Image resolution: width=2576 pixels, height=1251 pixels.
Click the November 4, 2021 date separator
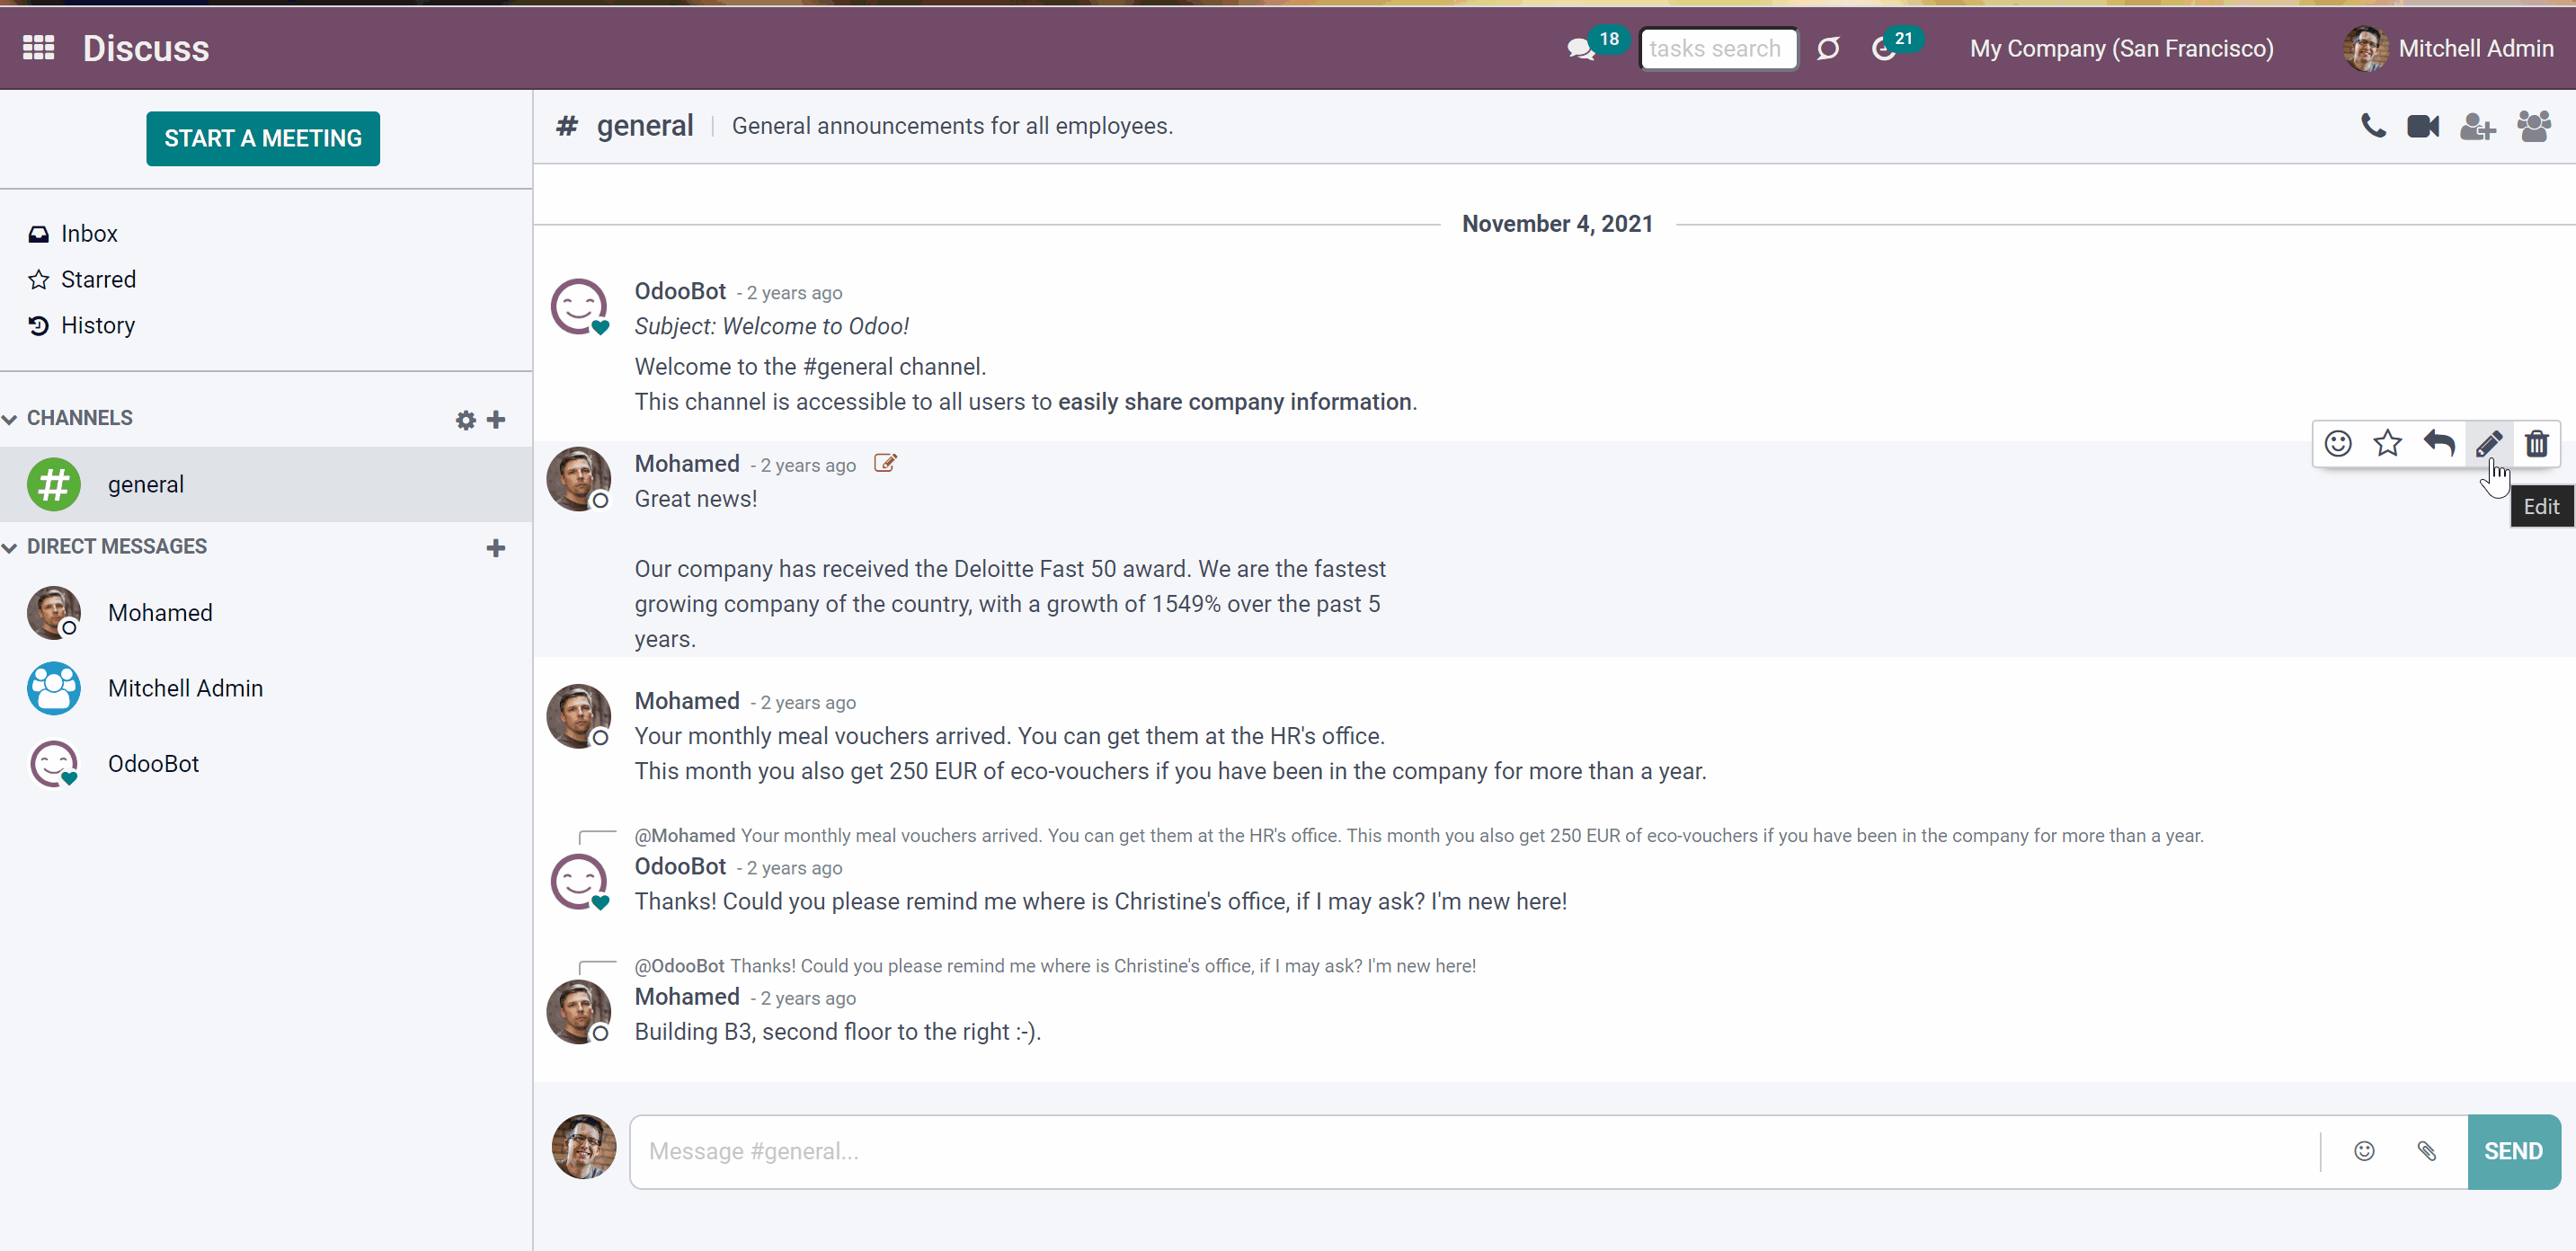pyautogui.click(x=1557, y=224)
